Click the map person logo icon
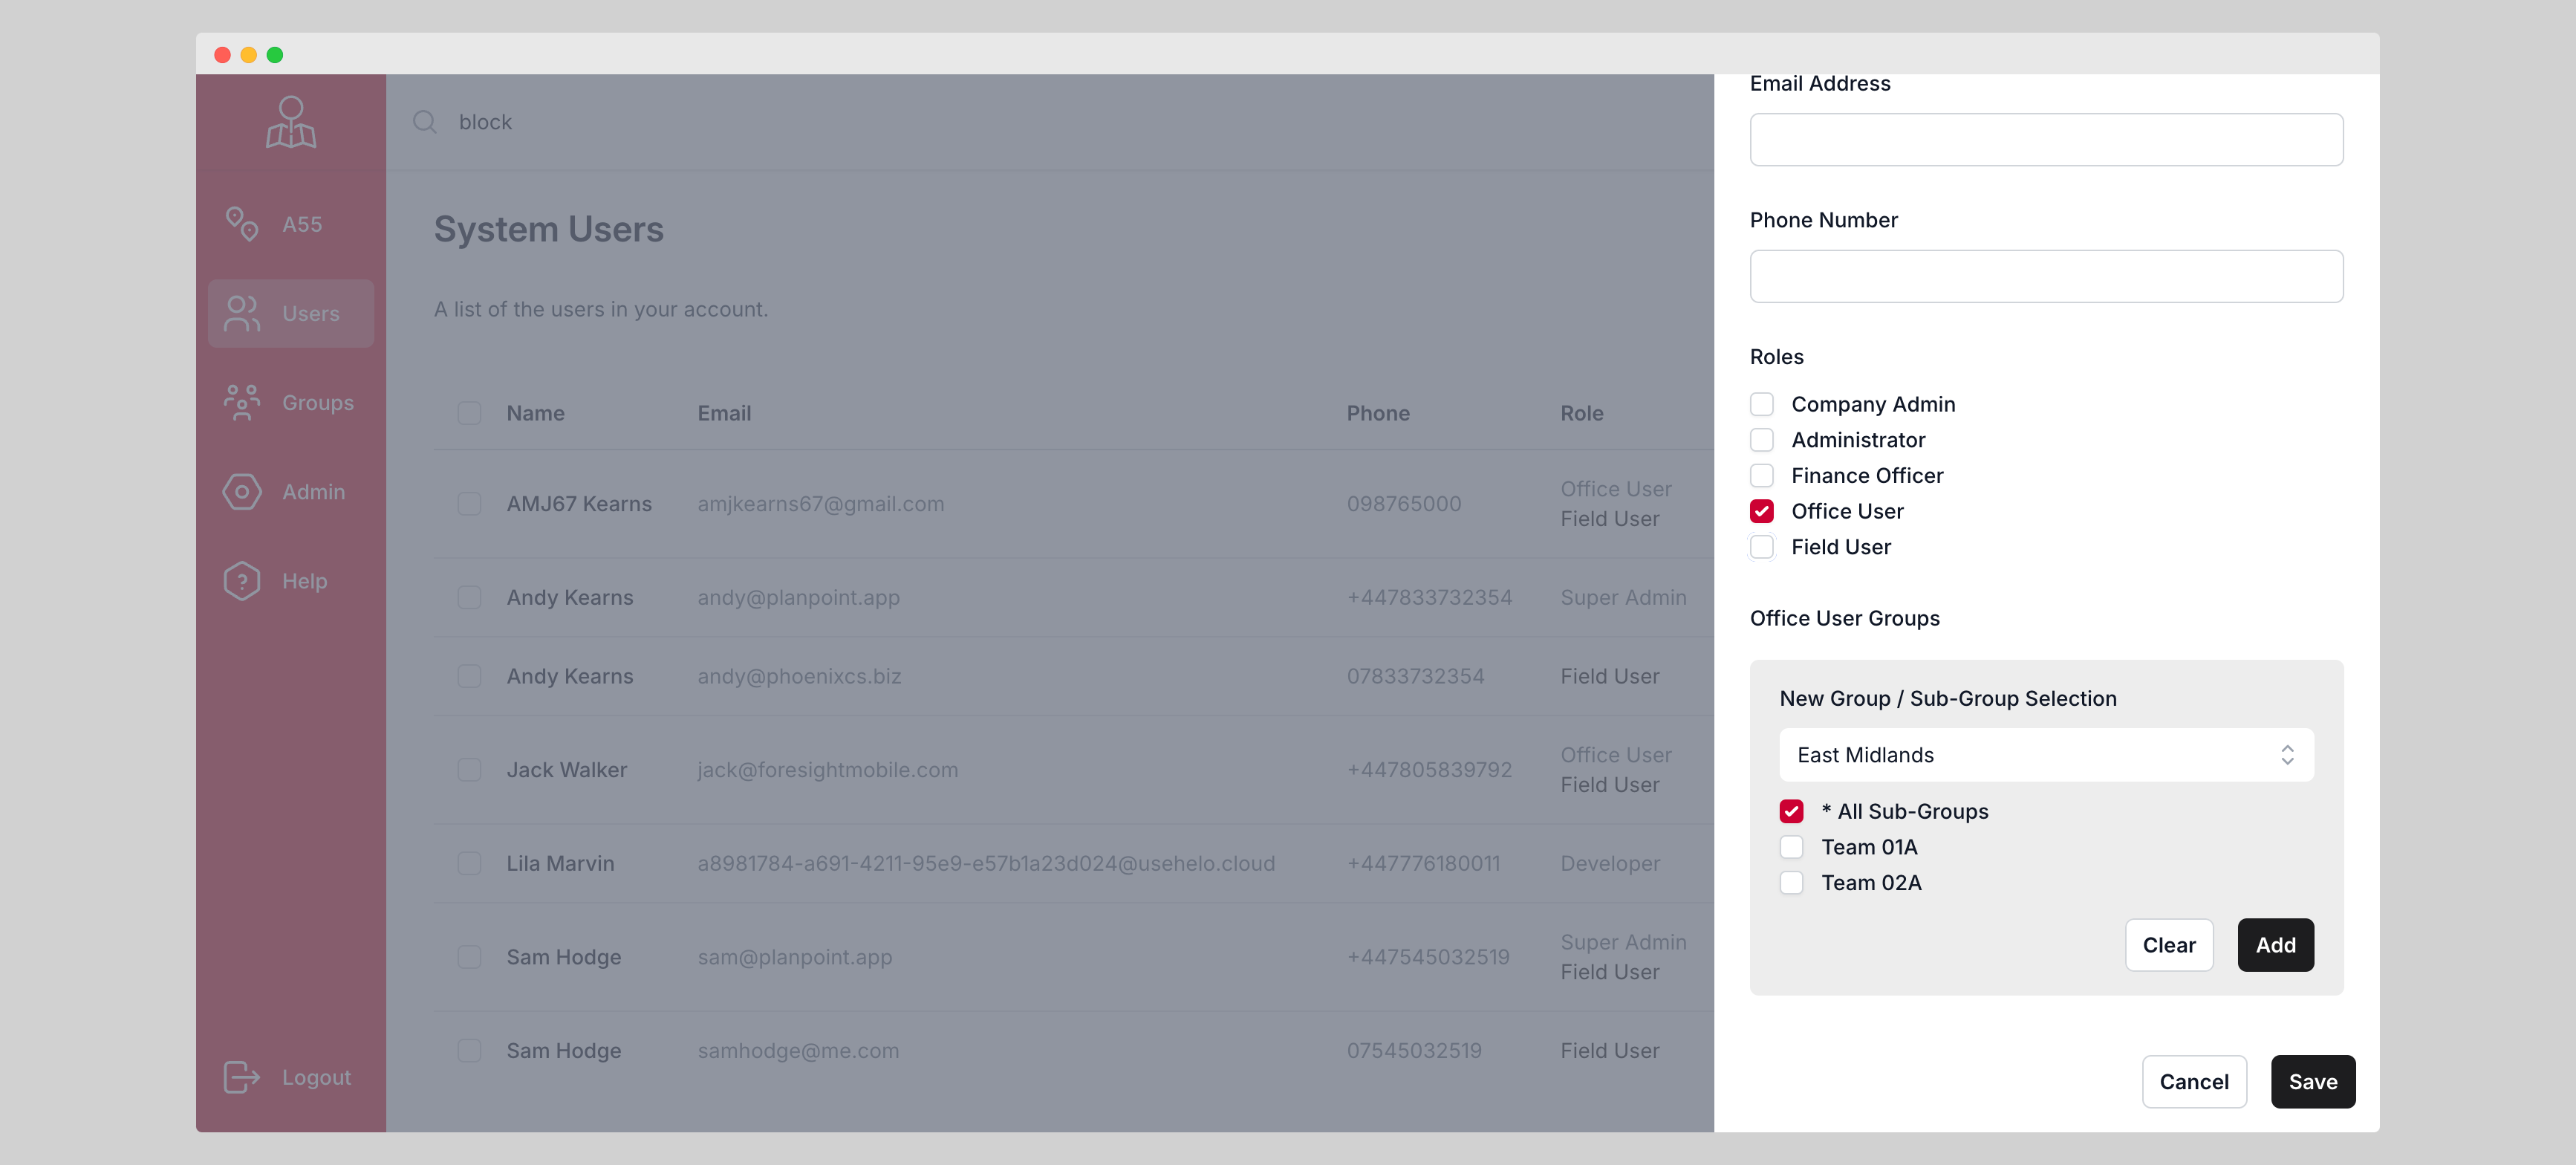This screenshot has height=1165, width=2576. click(290, 122)
